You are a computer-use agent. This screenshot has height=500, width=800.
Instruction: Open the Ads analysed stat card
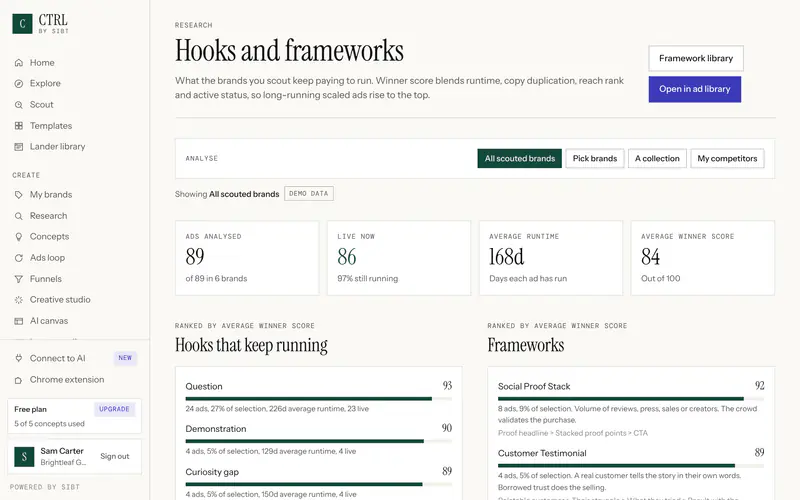pos(247,258)
